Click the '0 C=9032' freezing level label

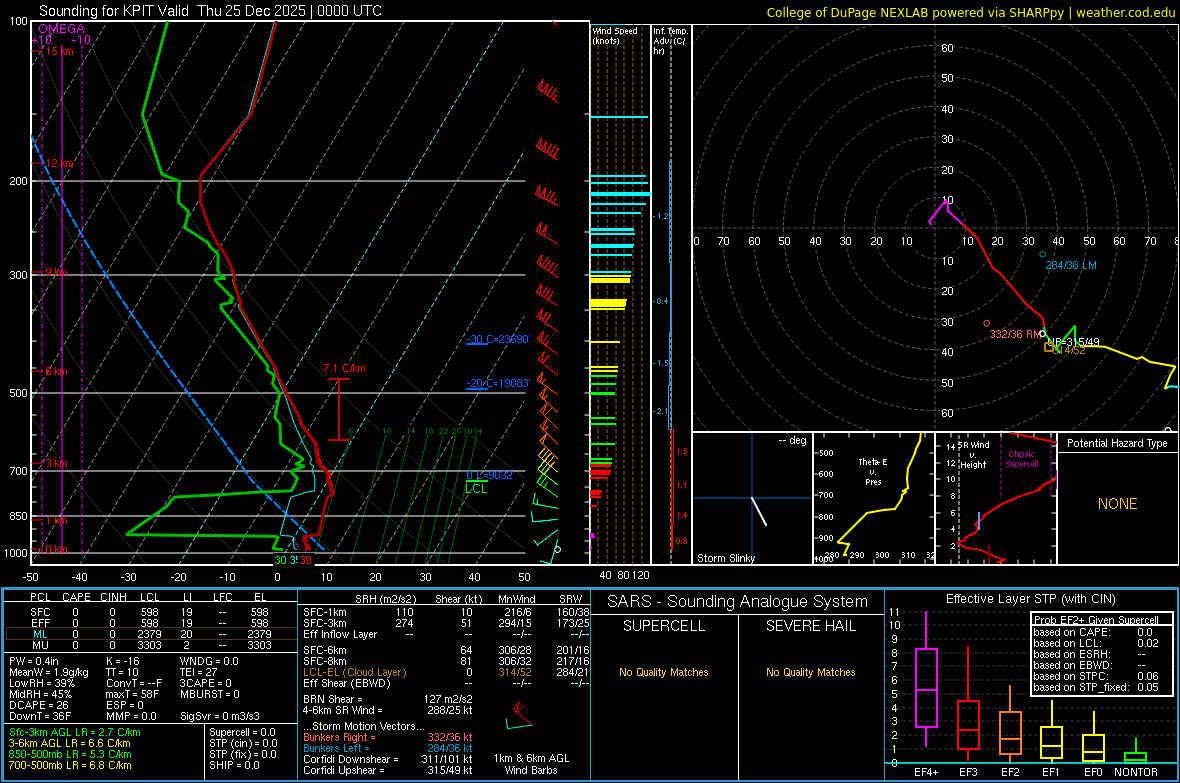click(489, 475)
